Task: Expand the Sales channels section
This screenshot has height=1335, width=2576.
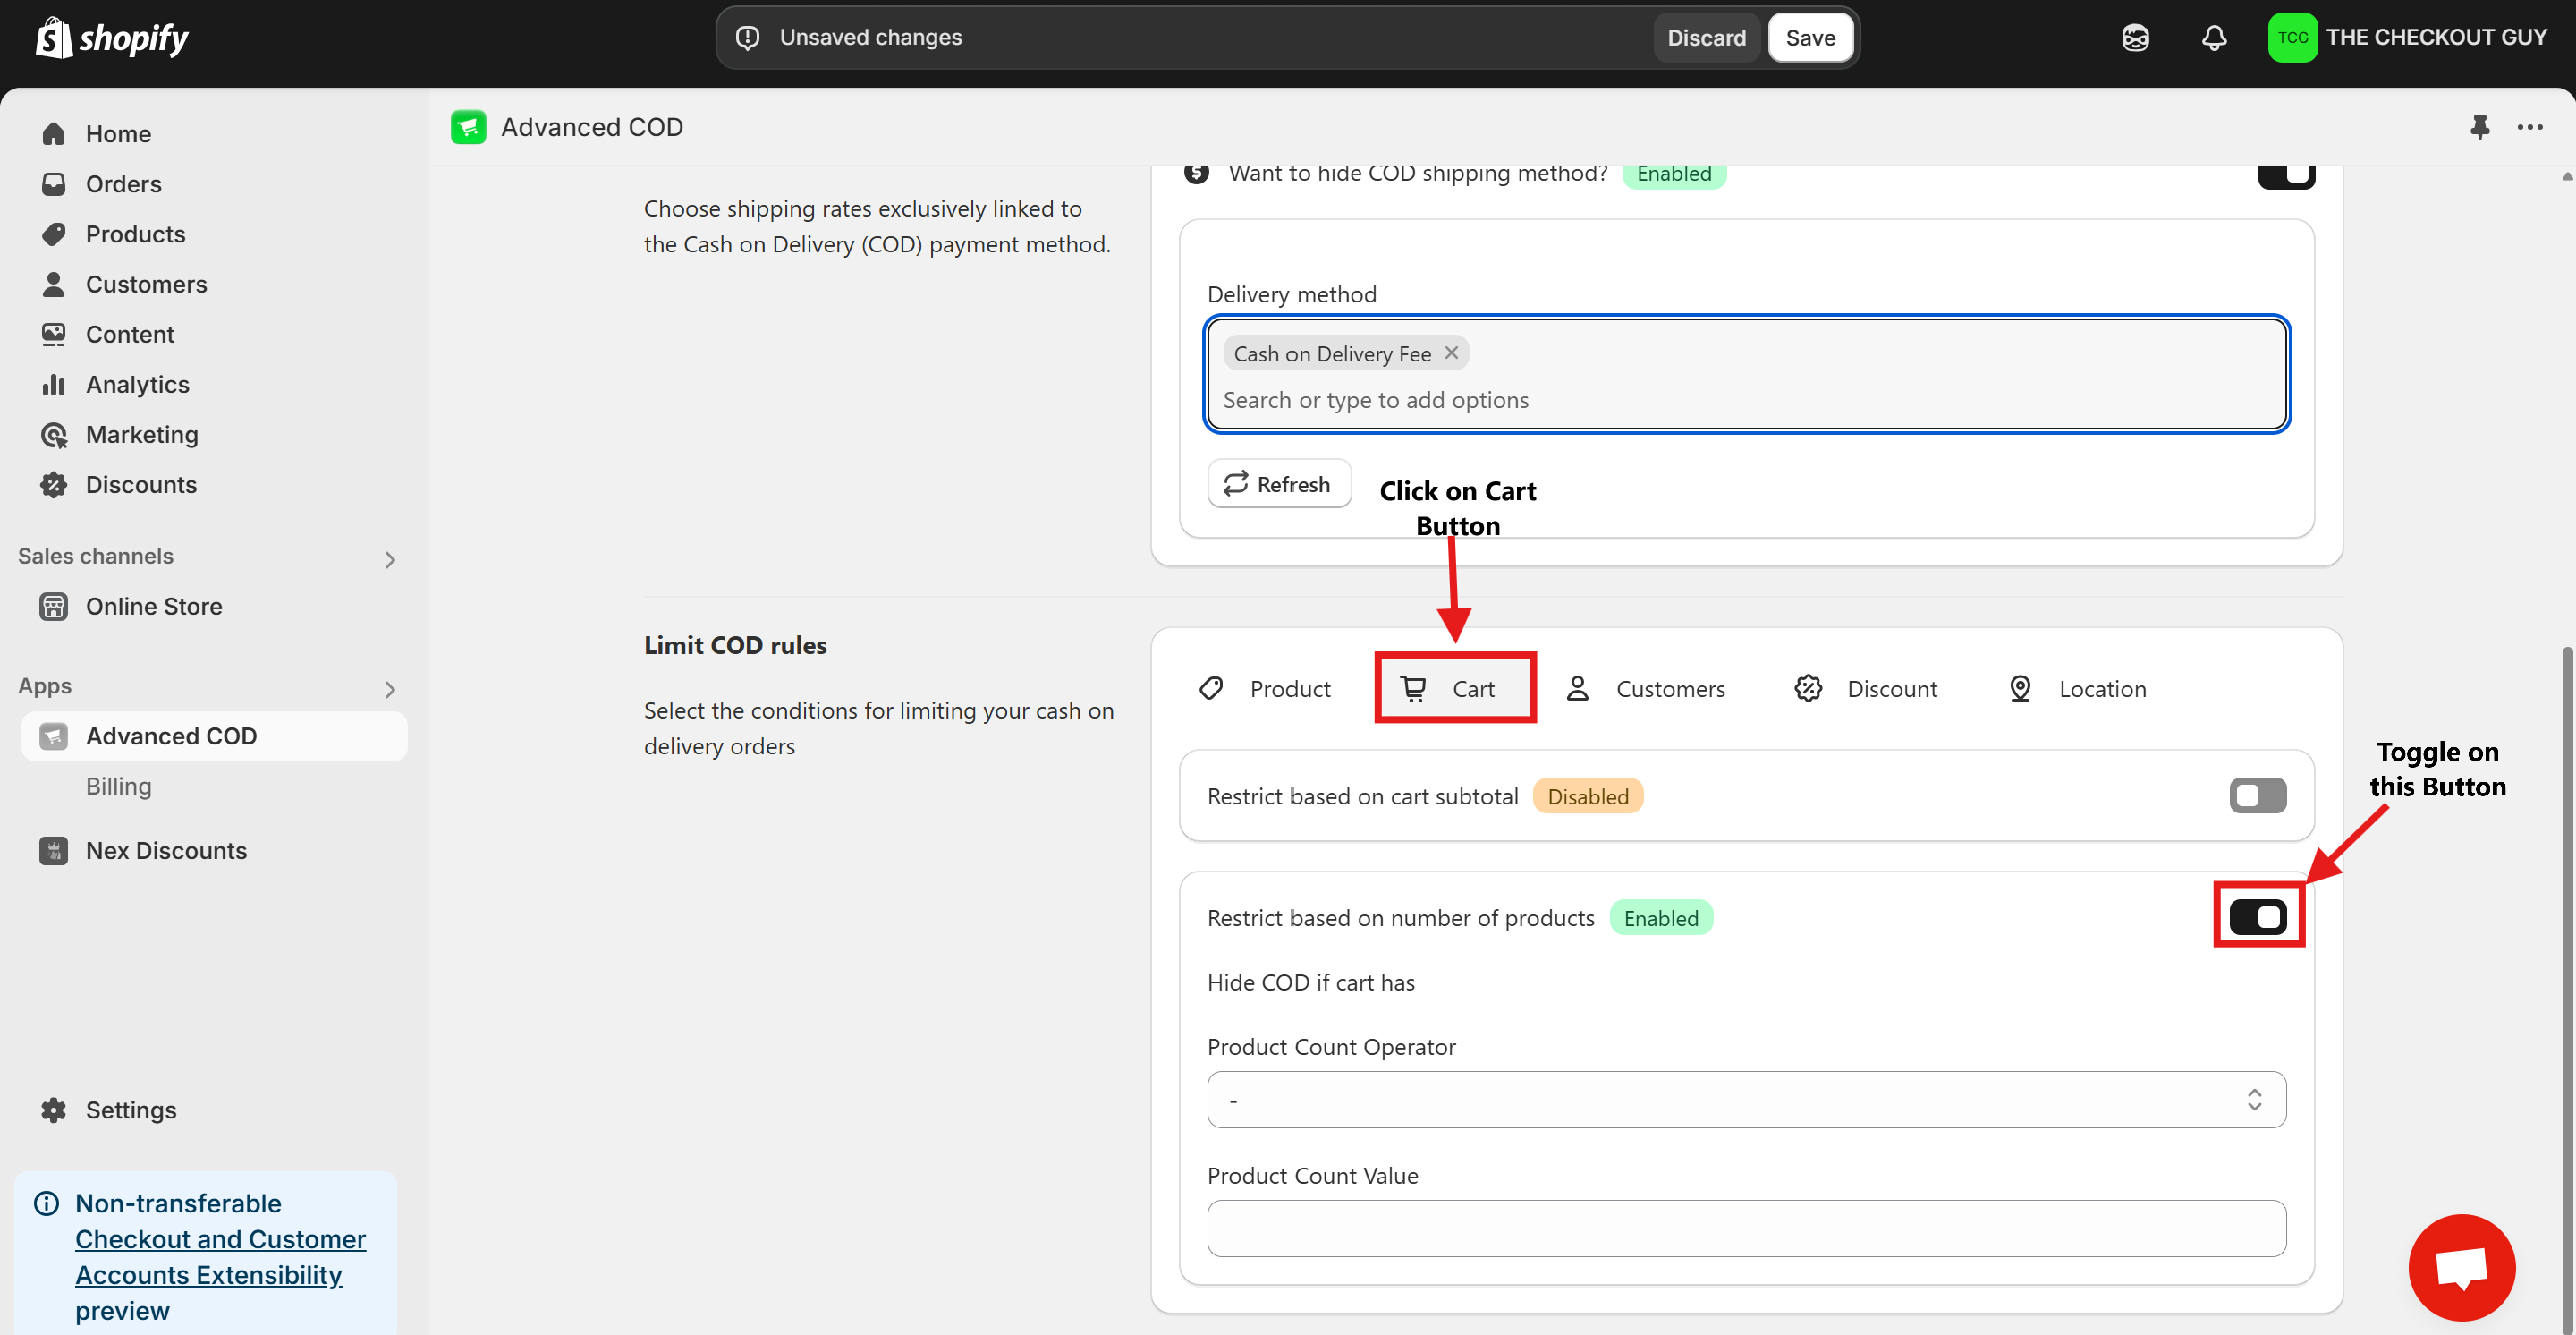Action: tap(390, 560)
